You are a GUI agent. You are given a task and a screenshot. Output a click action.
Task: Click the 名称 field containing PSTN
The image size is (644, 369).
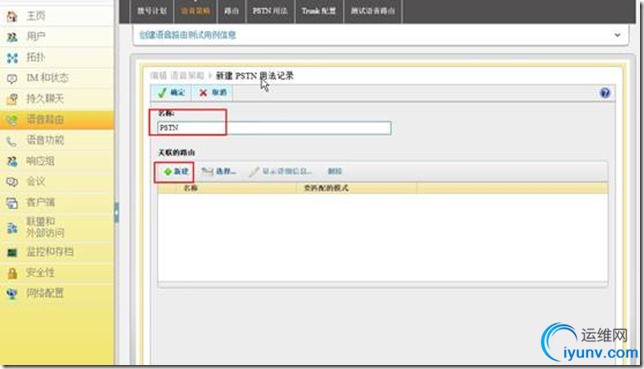pos(274,128)
